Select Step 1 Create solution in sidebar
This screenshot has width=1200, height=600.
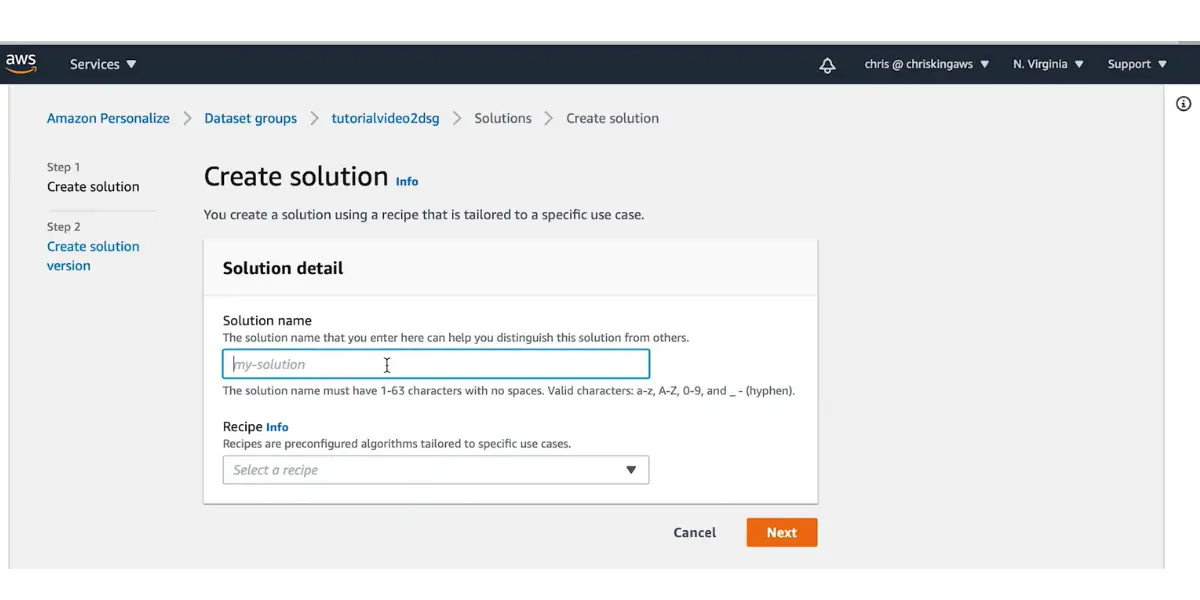[x=93, y=187]
